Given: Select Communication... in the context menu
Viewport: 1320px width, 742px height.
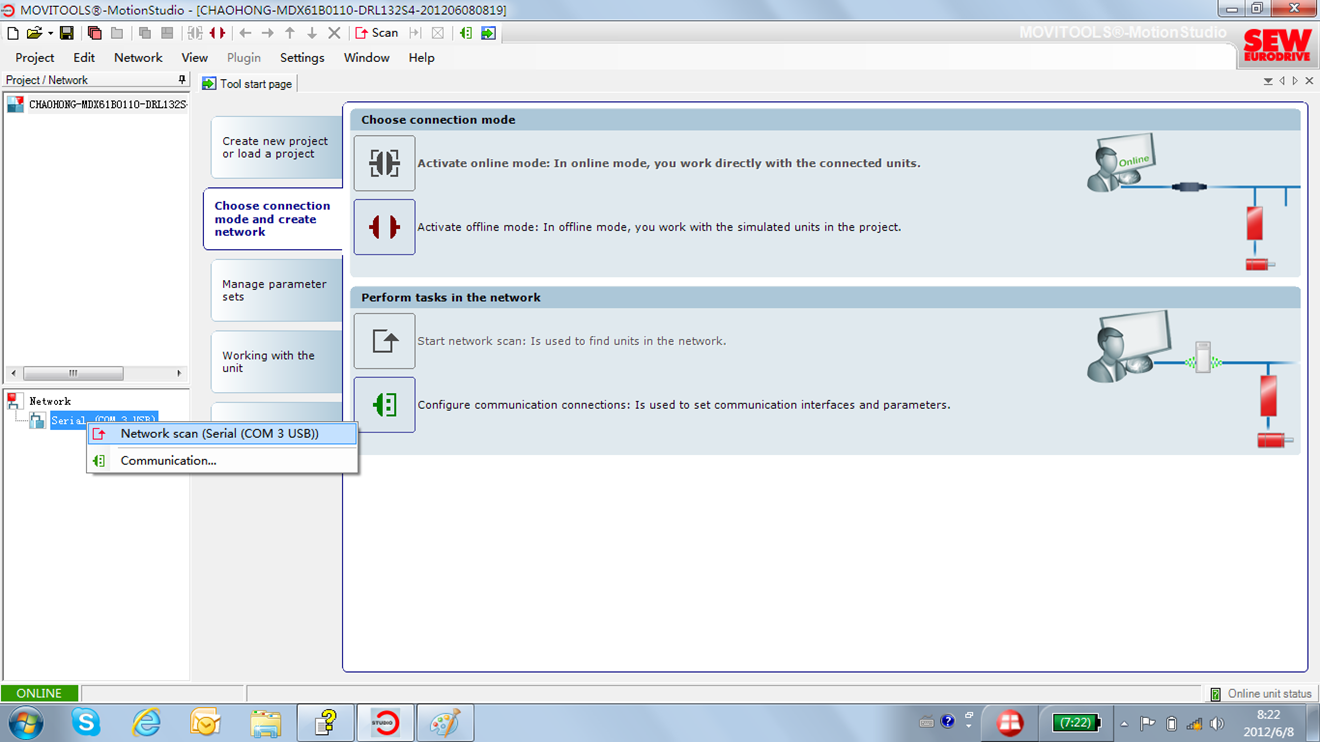Looking at the screenshot, I should (x=168, y=461).
